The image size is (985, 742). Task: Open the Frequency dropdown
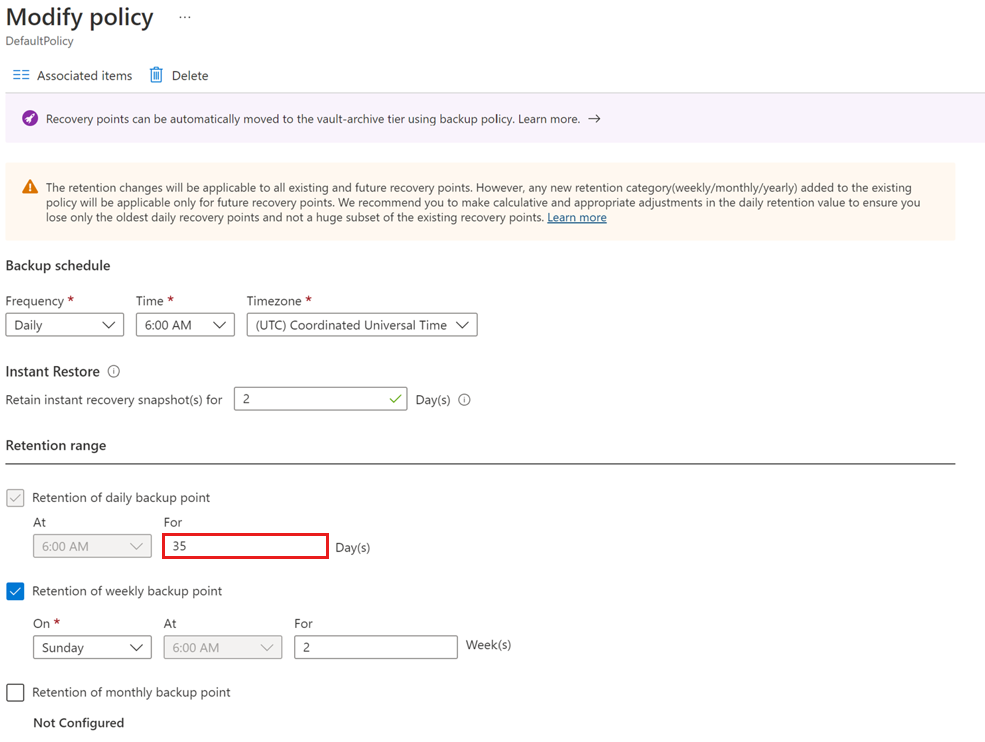coord(64,324)
